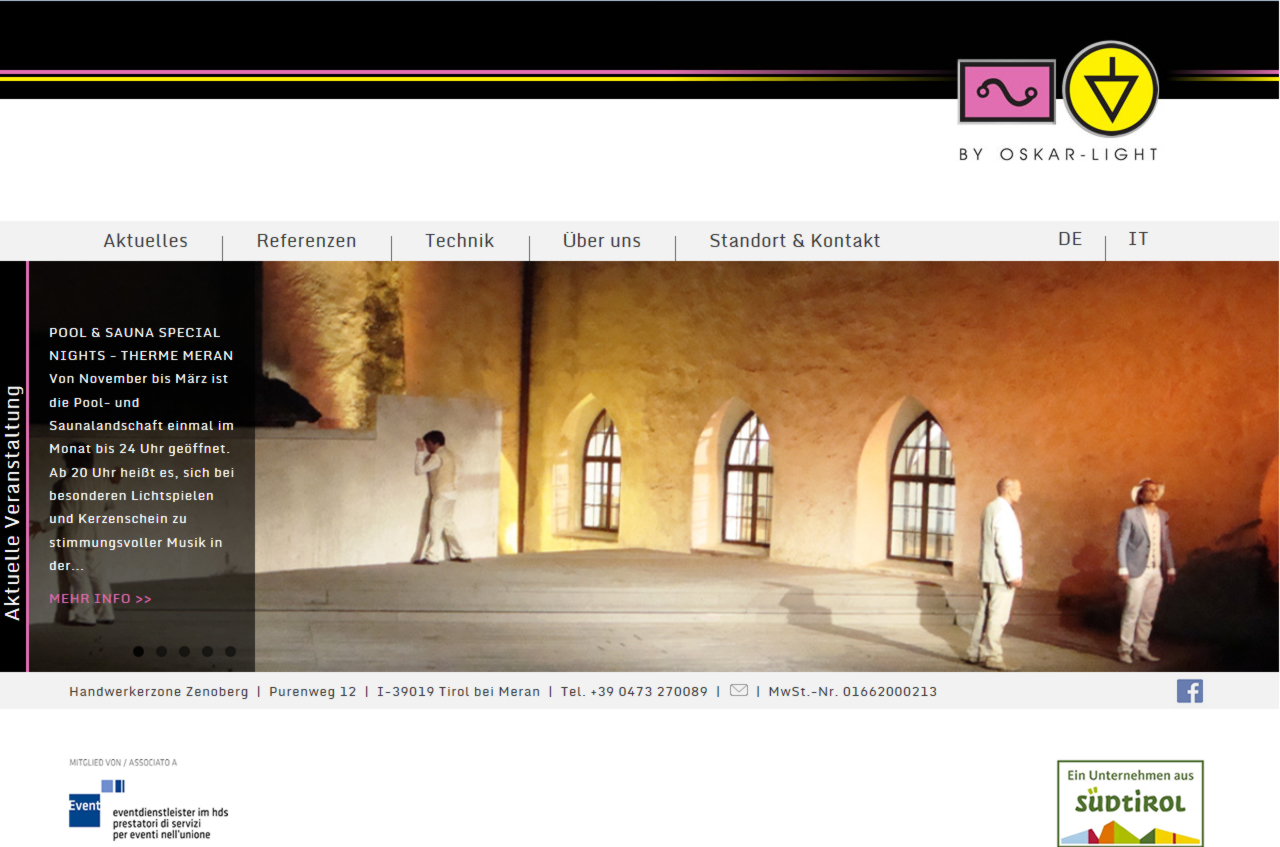Click the pink sine-wave logo
1280x847 pixels.
pyautogui.click(x=1006, y=92)
